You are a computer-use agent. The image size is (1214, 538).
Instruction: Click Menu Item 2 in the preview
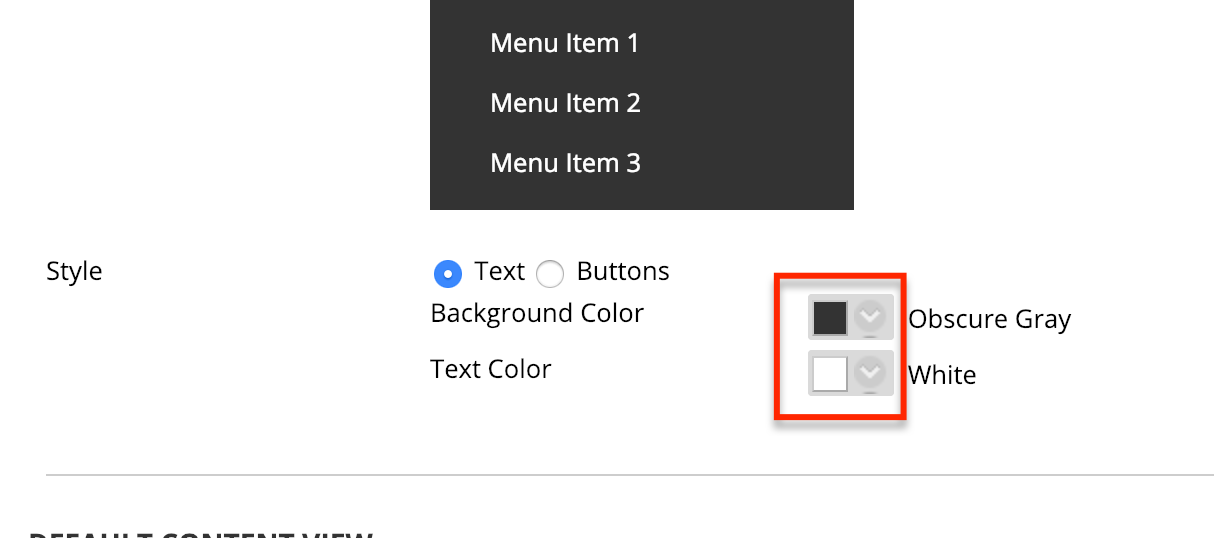point(565,103)
